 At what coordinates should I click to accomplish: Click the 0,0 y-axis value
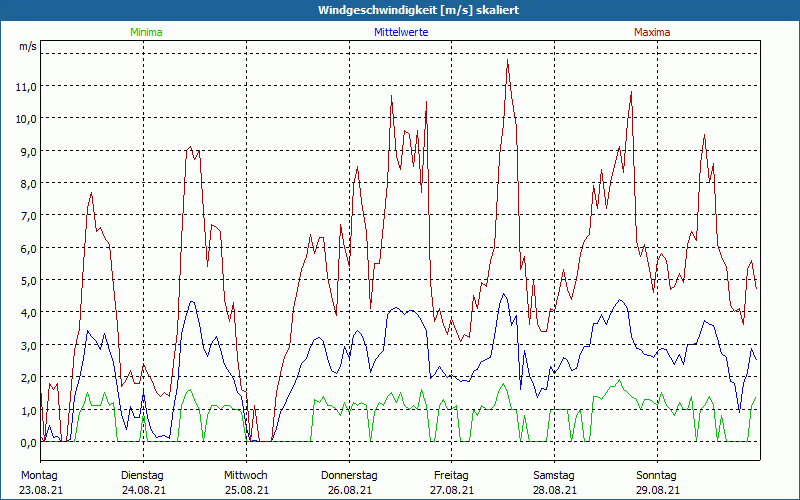(28, 443)
